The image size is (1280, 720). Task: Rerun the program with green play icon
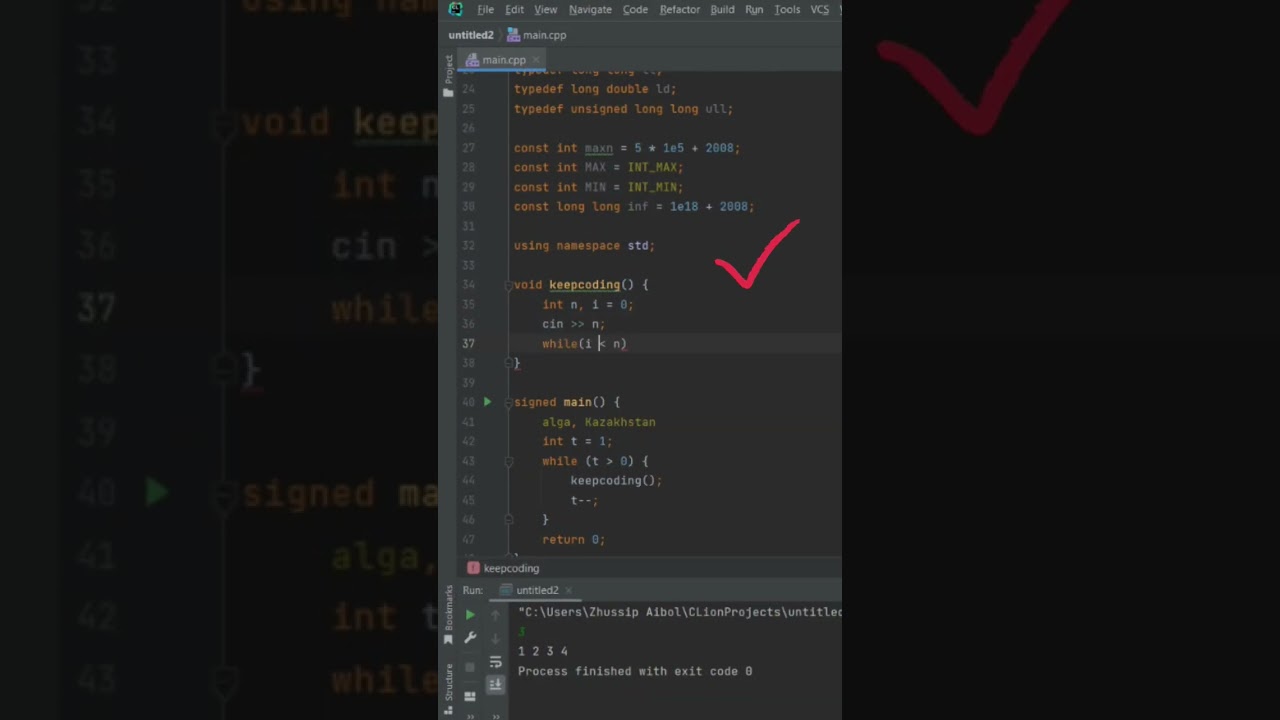[470, 615]
